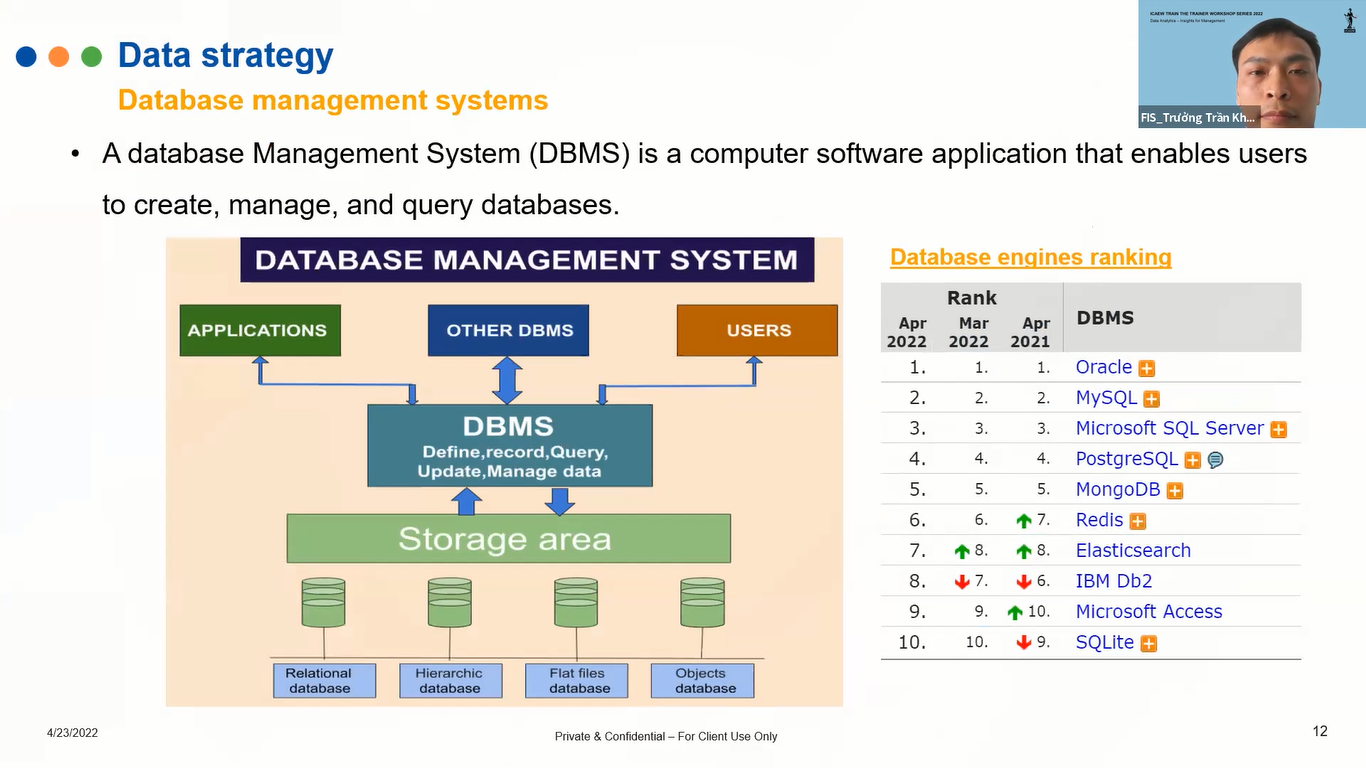
Task: Click the Apr 2021 column header
Action: [1030, 332]
